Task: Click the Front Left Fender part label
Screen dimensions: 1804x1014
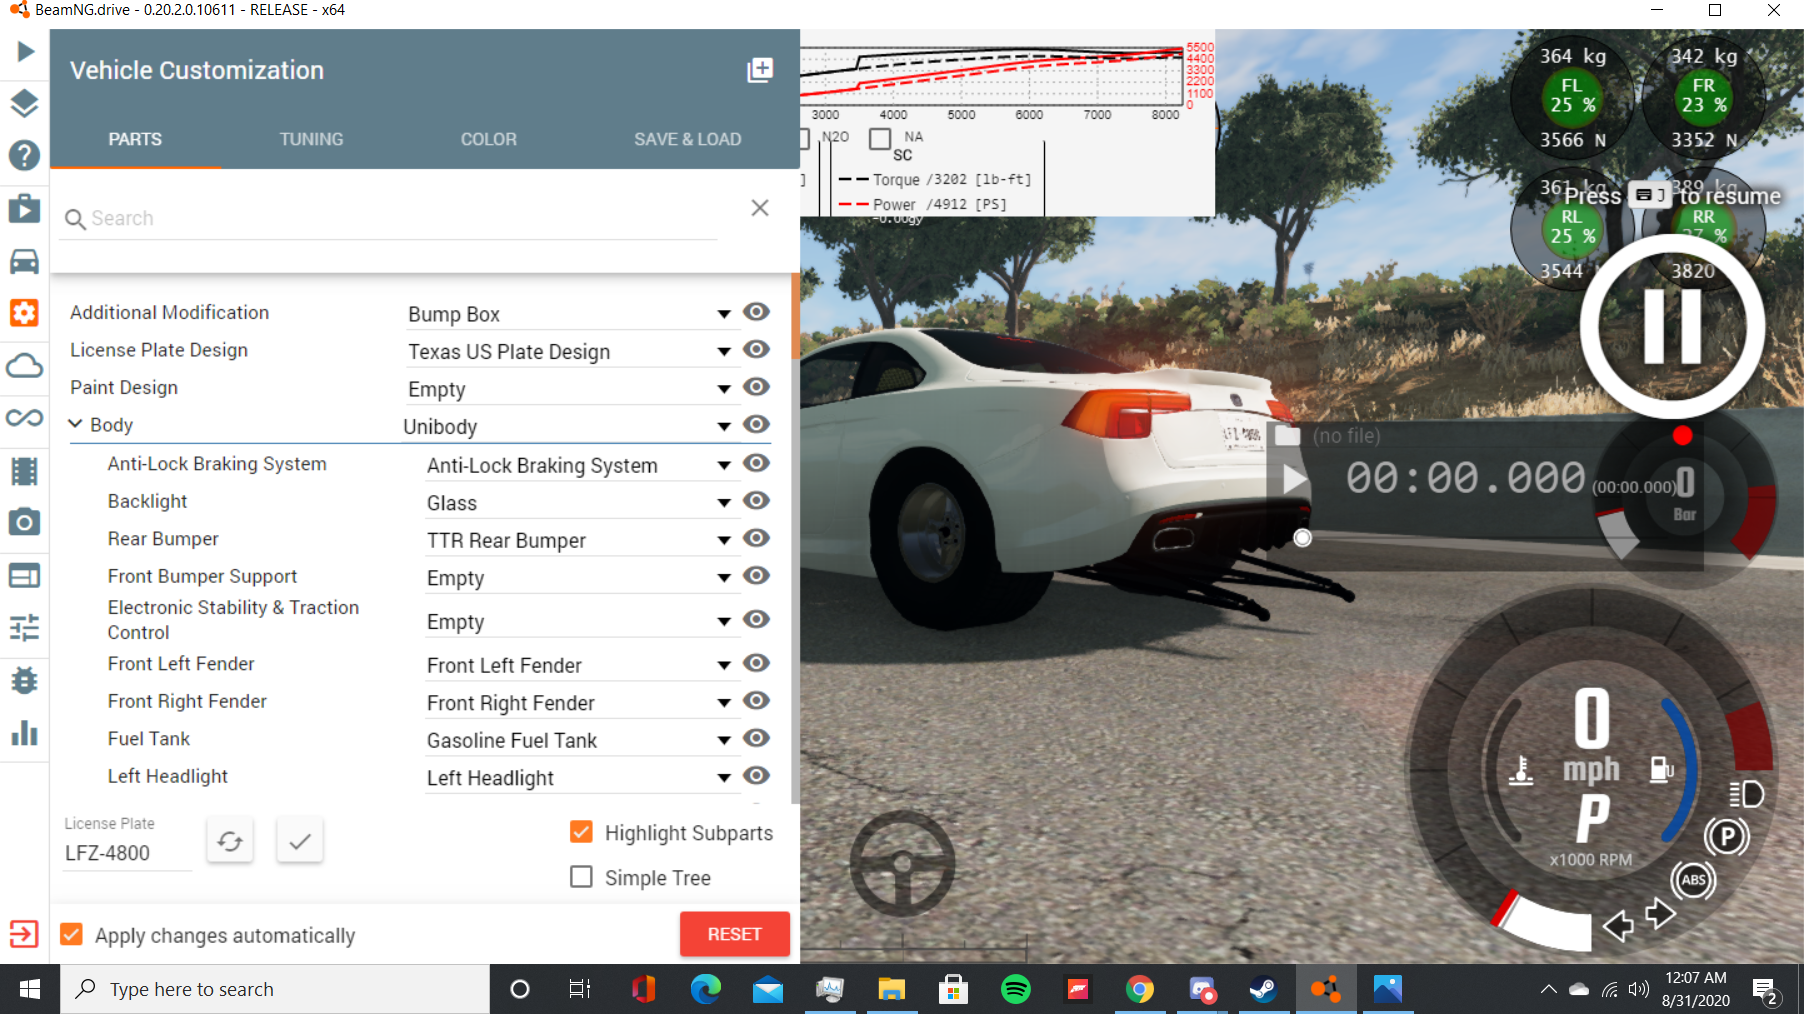Action: (181, 663)
